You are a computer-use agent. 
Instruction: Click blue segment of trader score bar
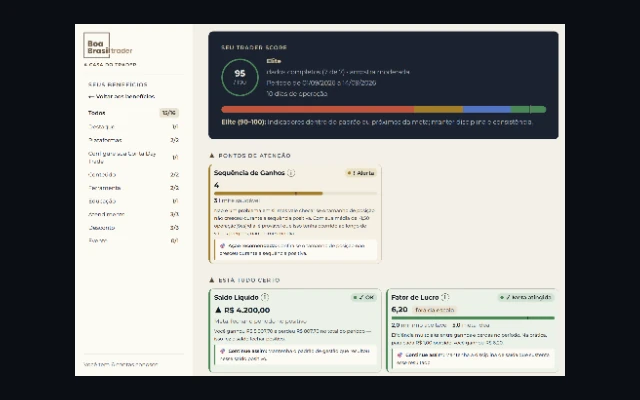pos(487,109)
